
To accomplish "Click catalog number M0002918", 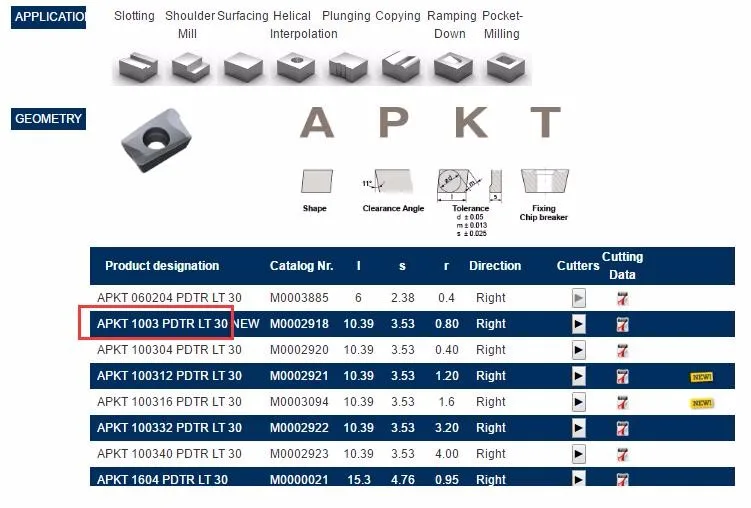I will pyautogui.click(x=299, y=324).
